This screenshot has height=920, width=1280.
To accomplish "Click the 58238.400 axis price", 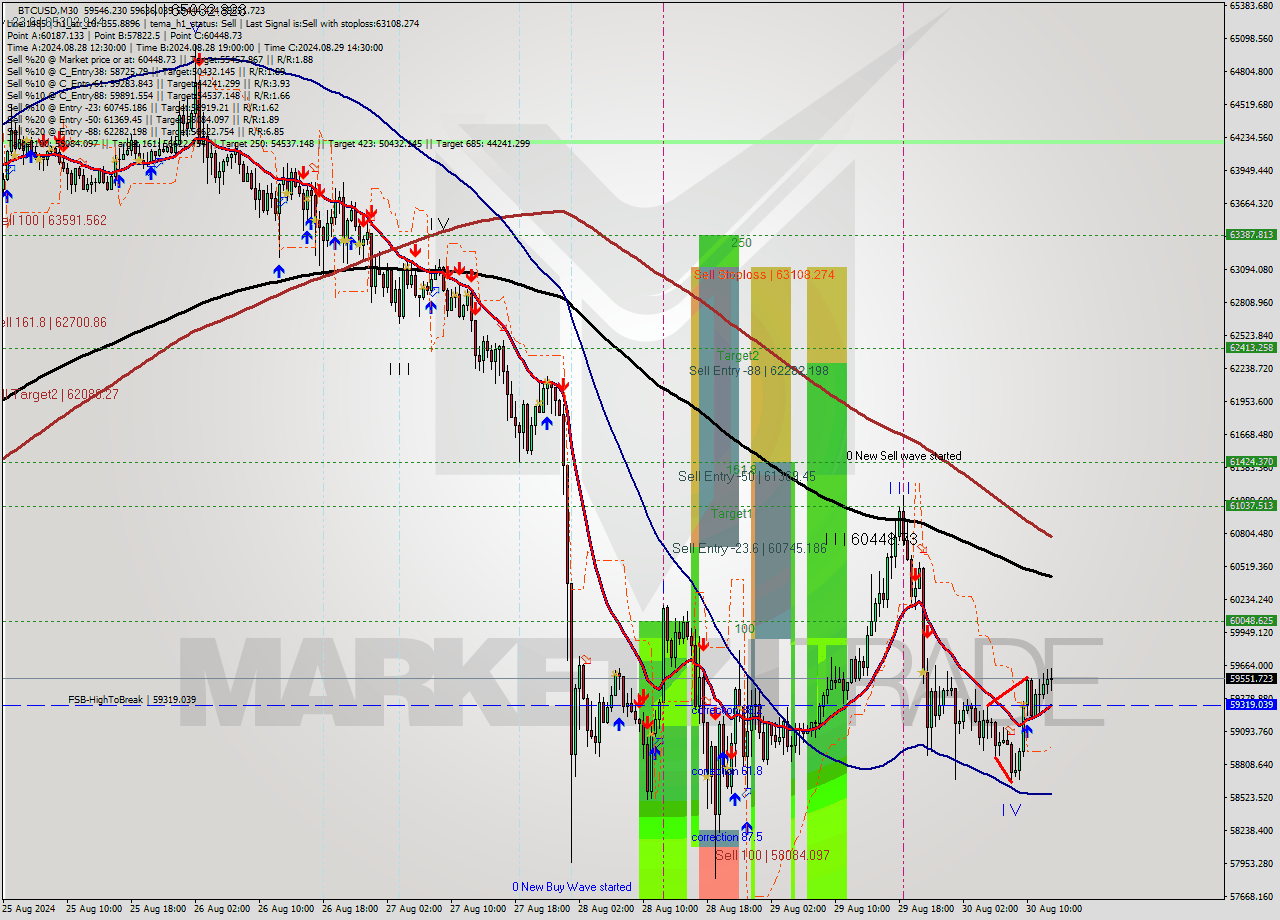I will pyautogui.click(x=1251, y=831).
